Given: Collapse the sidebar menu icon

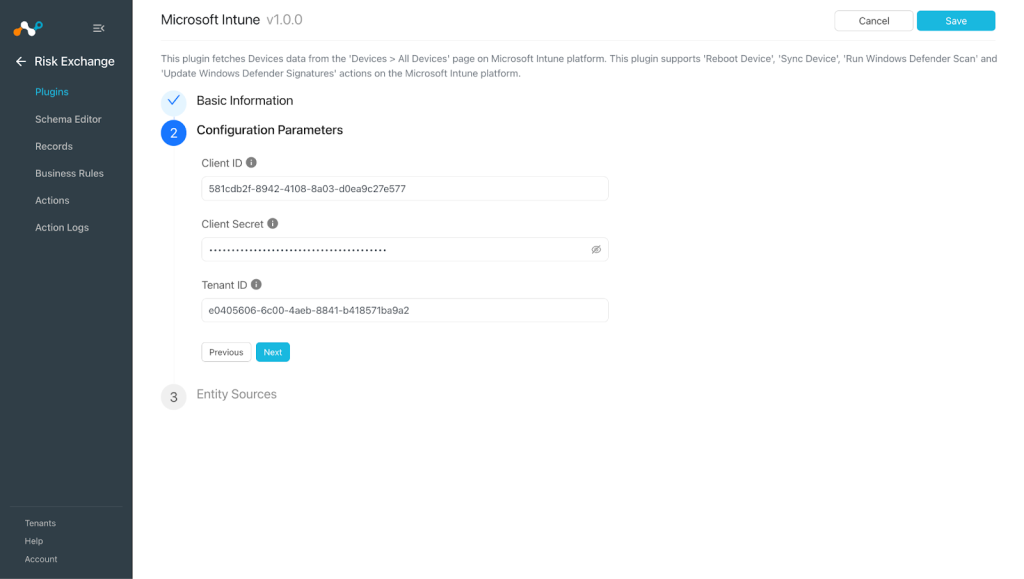Looking at the screenshot, I should pos(99,28).
